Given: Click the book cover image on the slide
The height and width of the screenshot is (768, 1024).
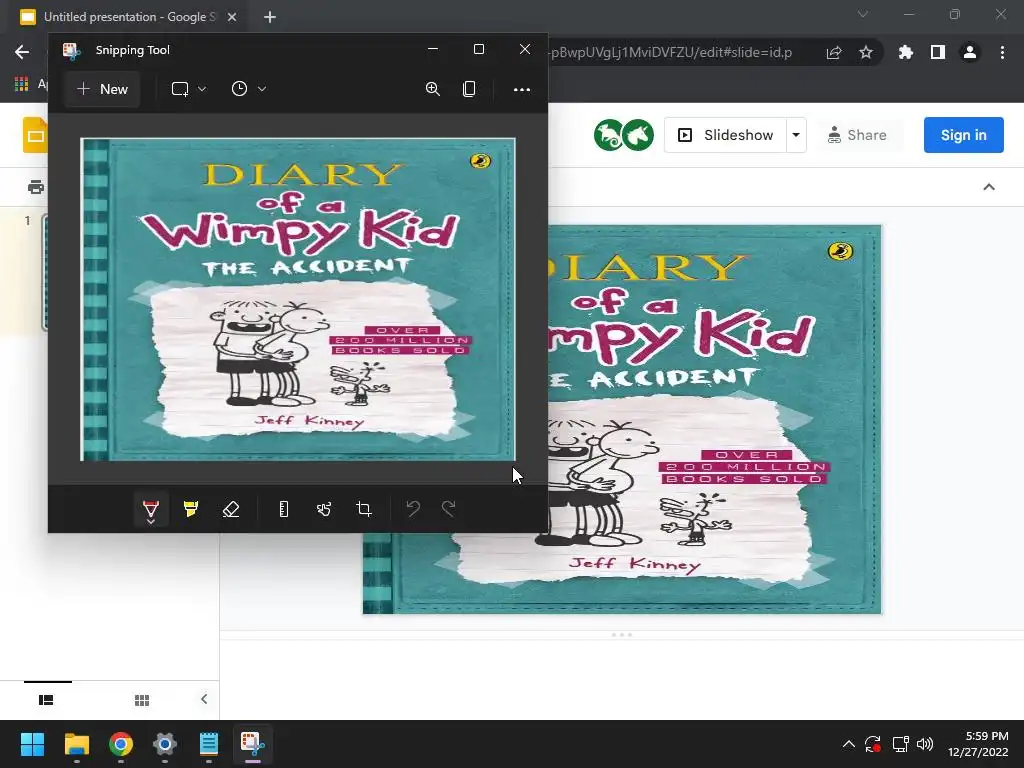Looking at the screenshot, I should coord(714,419).
